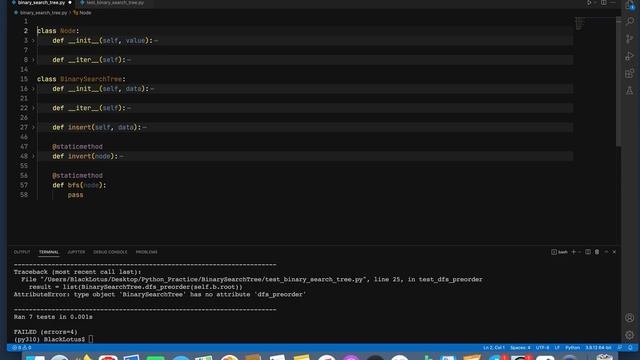Split the editor with the split icon
The image size is (640, 360).
click(x=604, y=2)
